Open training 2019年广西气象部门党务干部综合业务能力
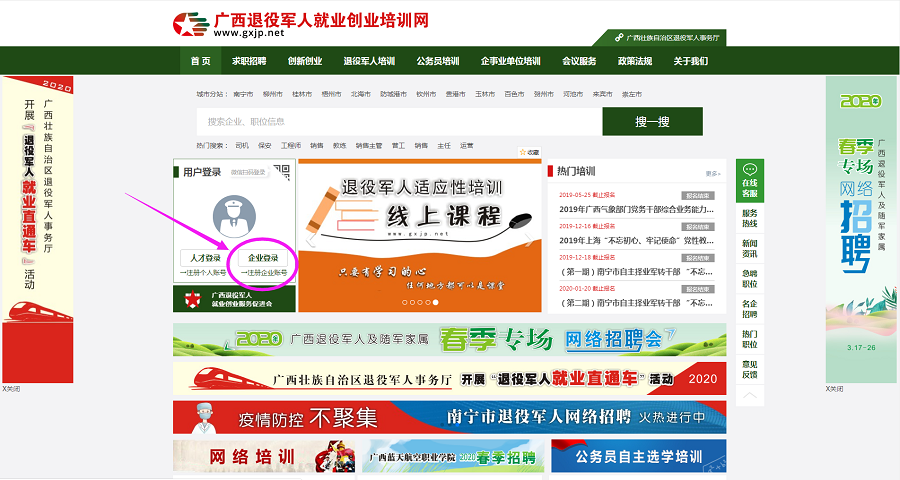Image resolution: width=900 pixels, height=480 pixels. click(x=637, y=210)
